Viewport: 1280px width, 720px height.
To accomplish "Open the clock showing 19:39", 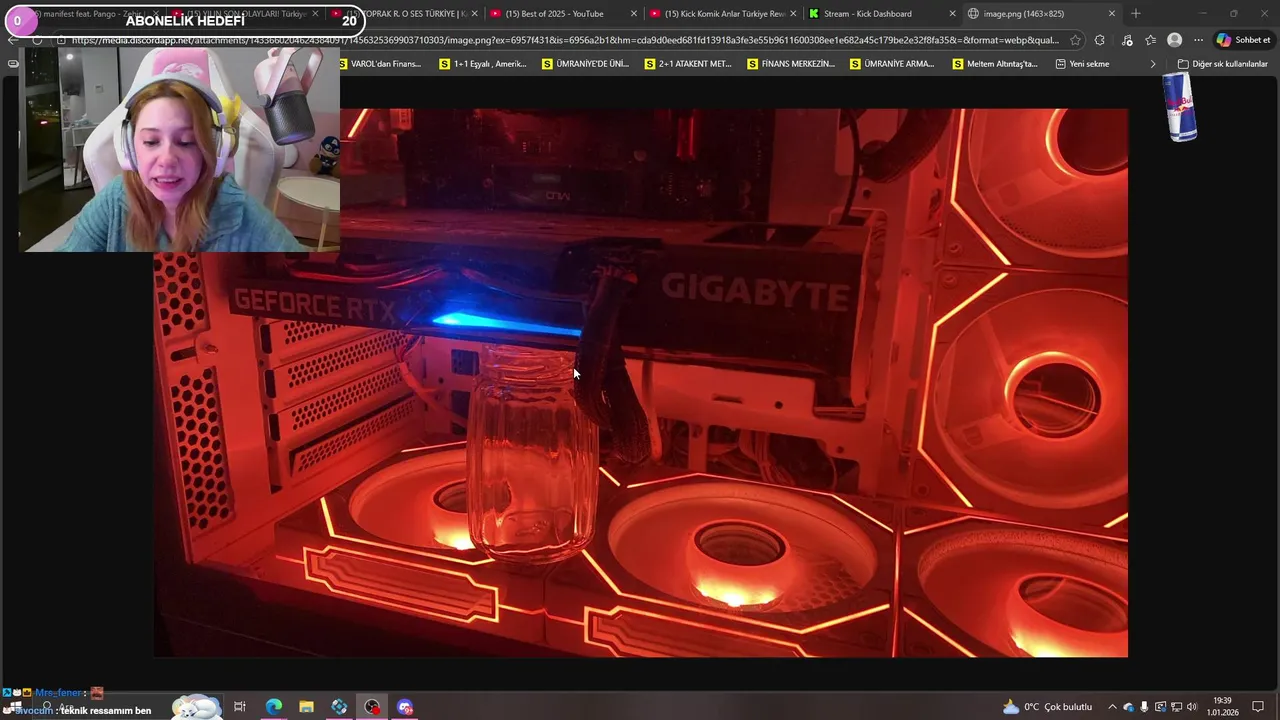I will [x=1222, y=706].
